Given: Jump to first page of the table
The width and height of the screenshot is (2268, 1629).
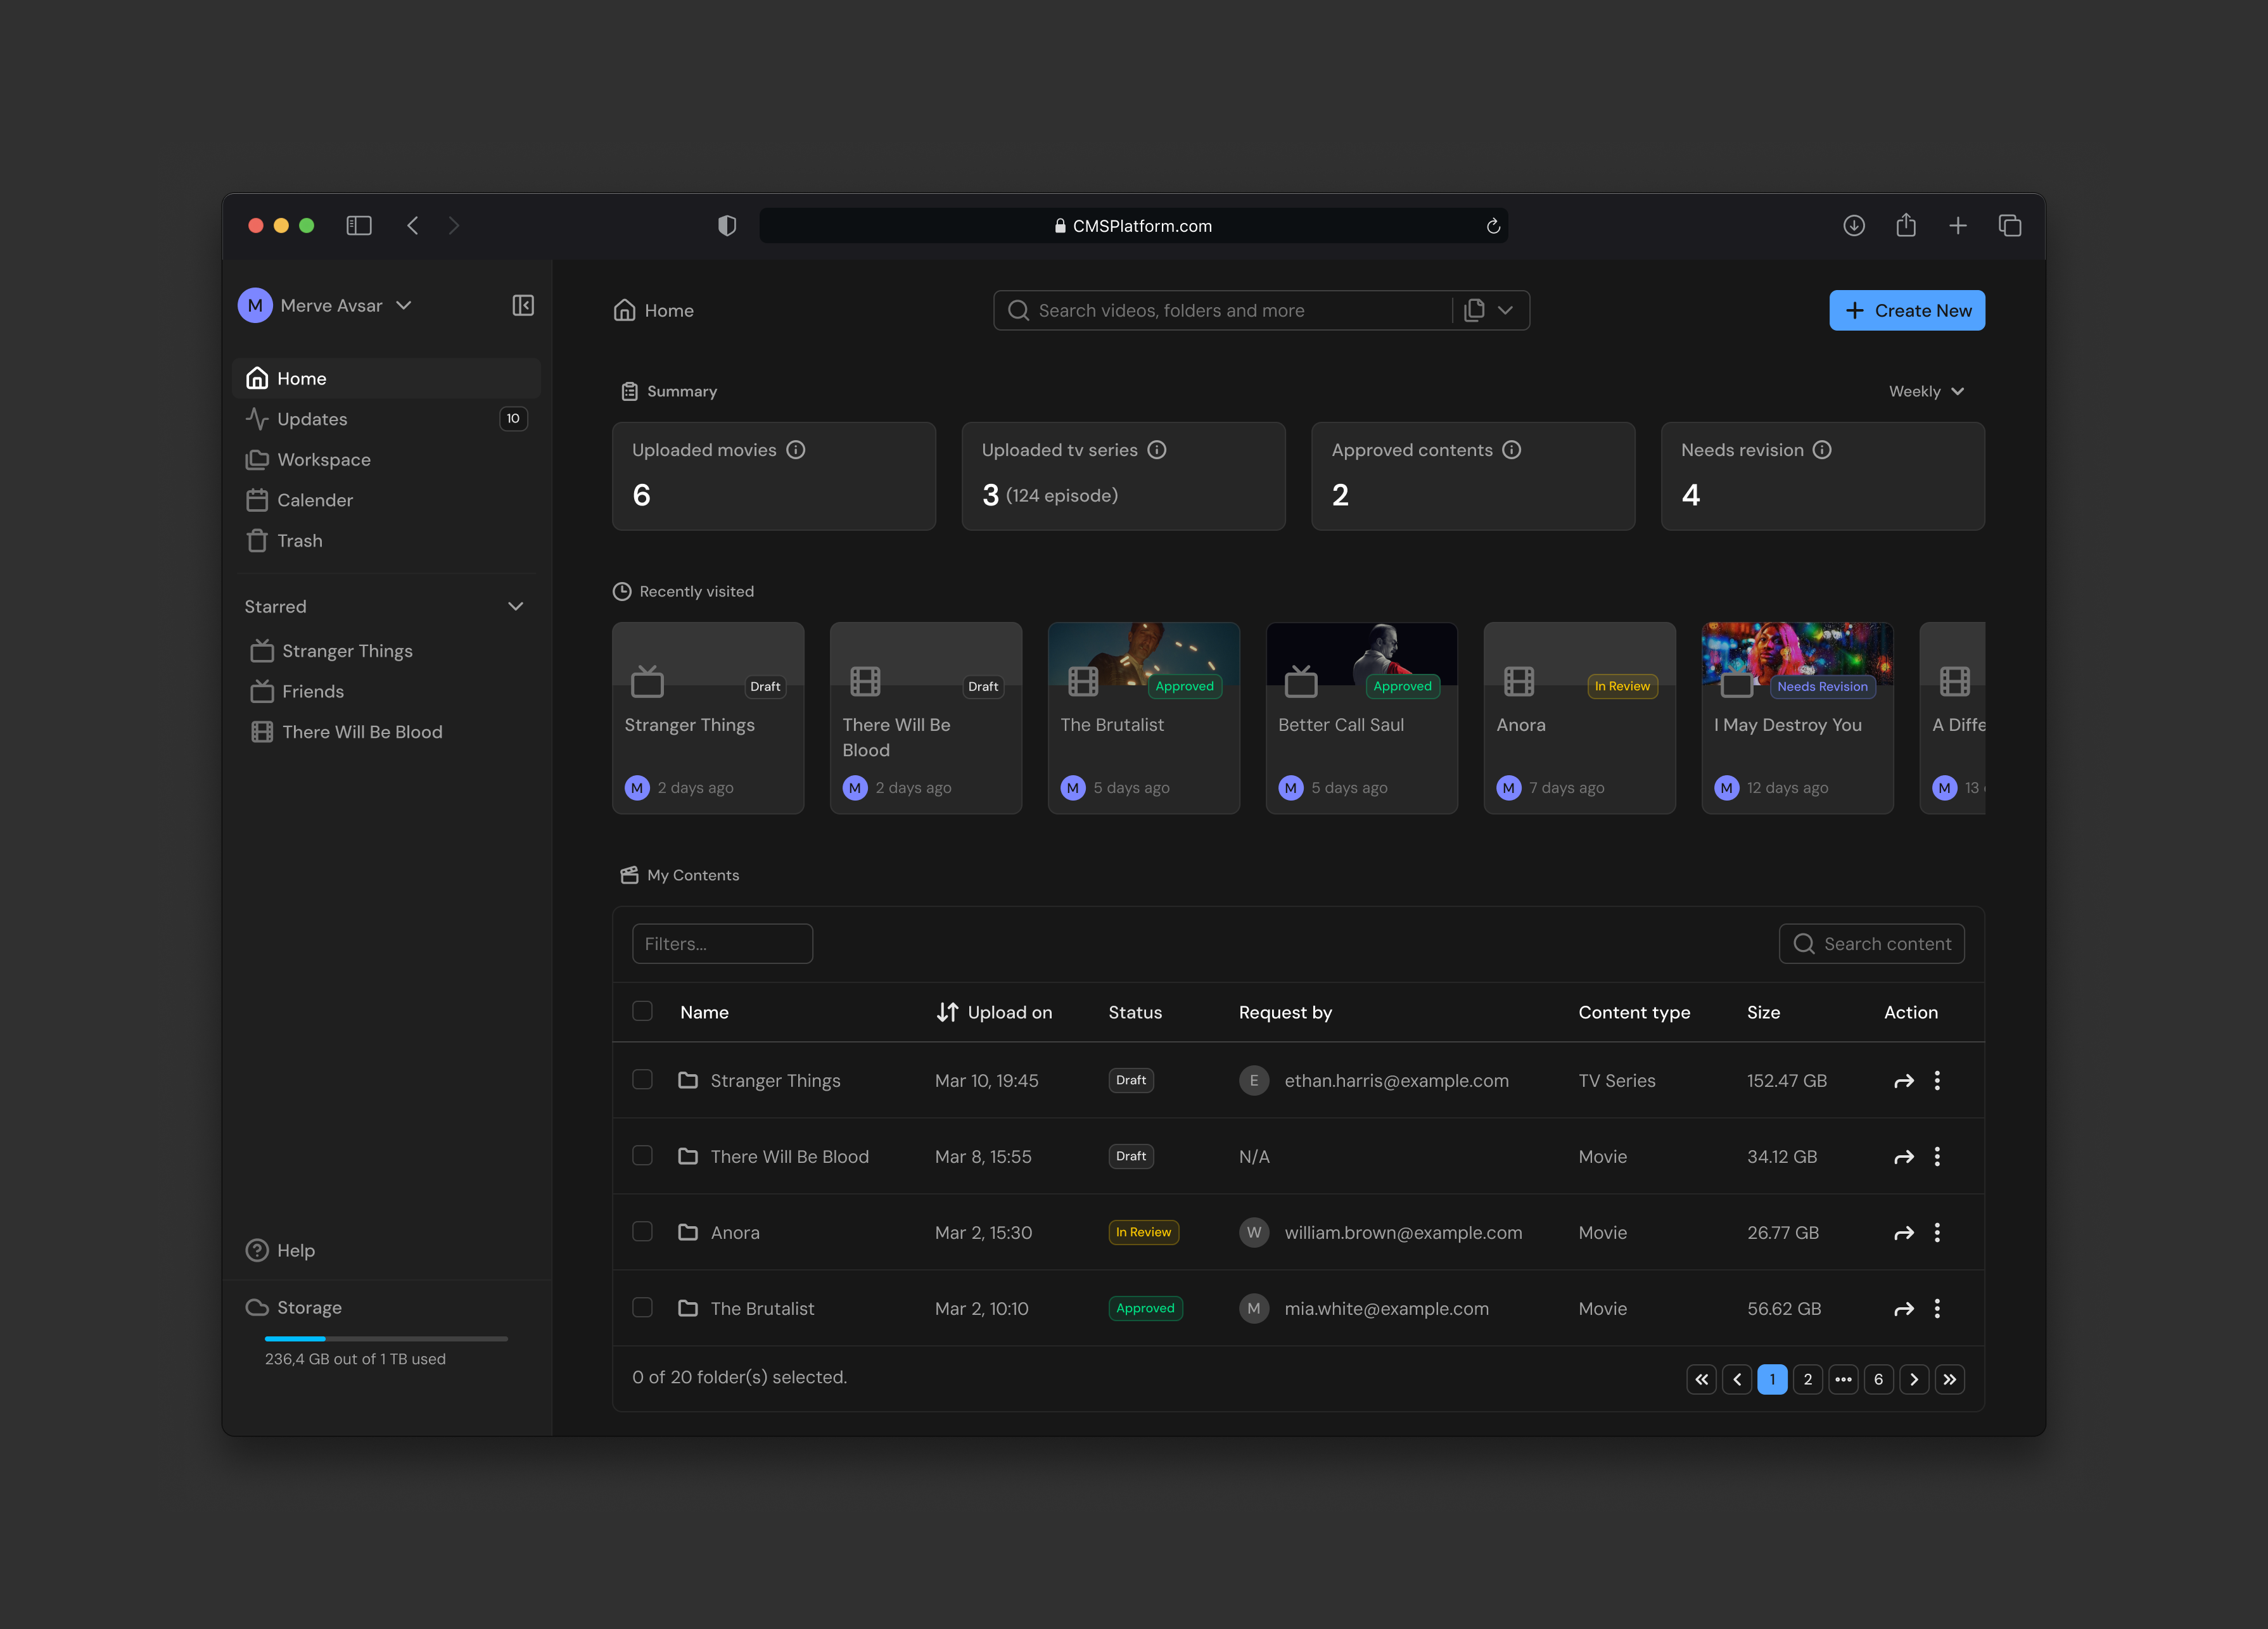Looking at the screenshot, I should coord(1701,1379).
